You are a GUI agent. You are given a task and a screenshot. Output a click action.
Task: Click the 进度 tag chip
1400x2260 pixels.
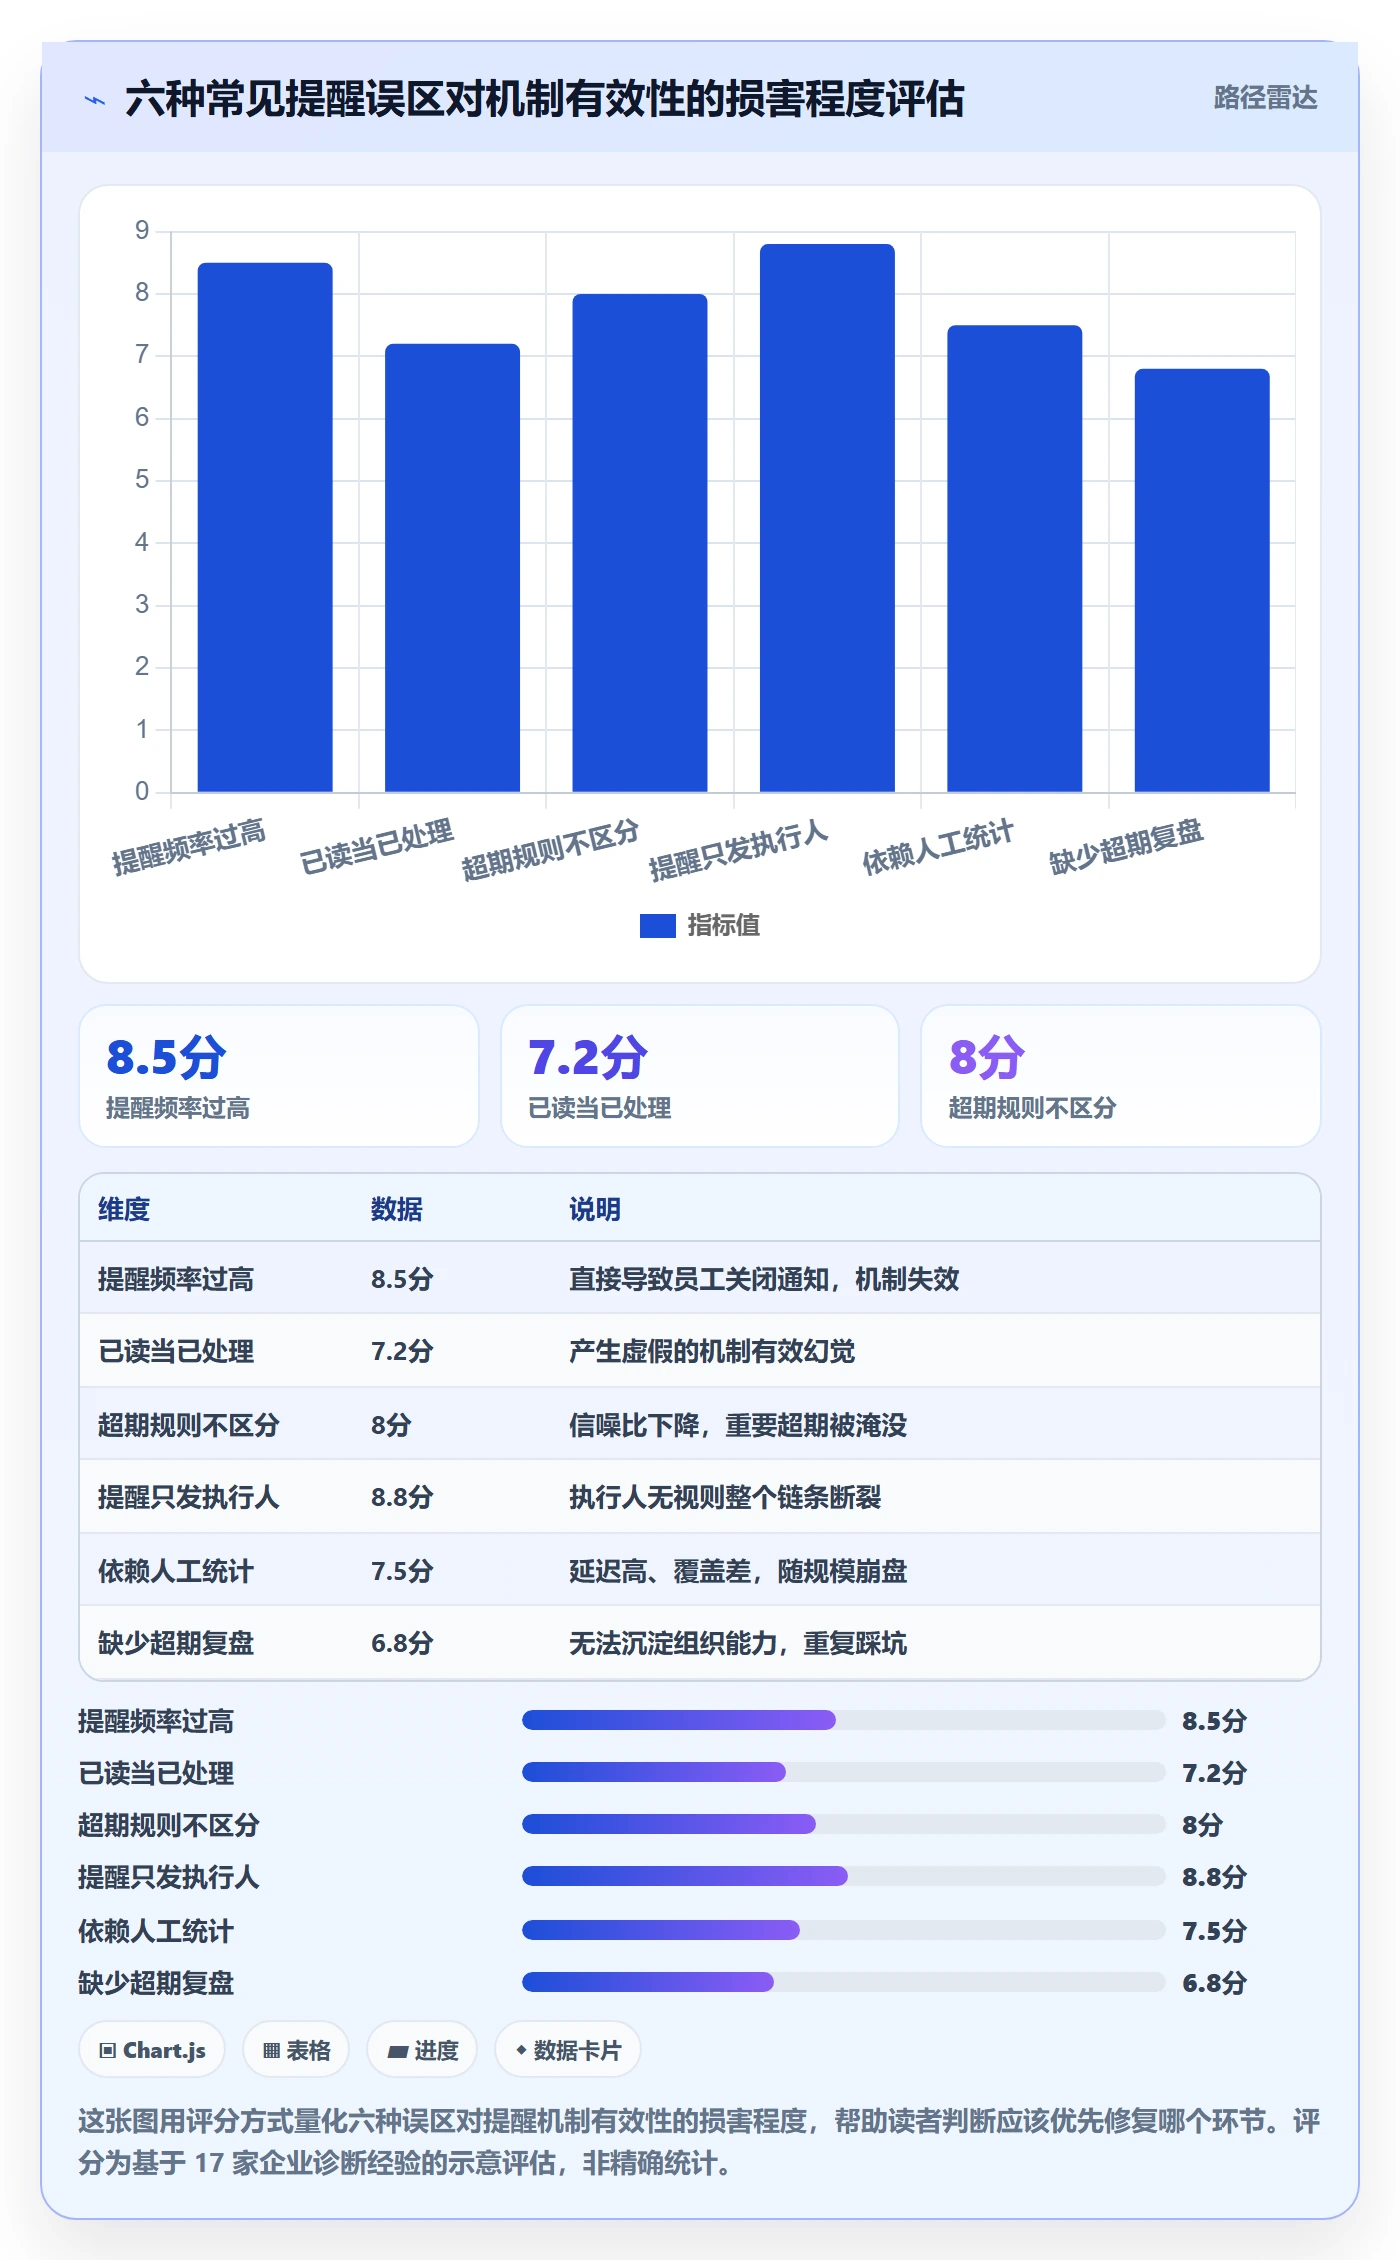[422, 2050]
